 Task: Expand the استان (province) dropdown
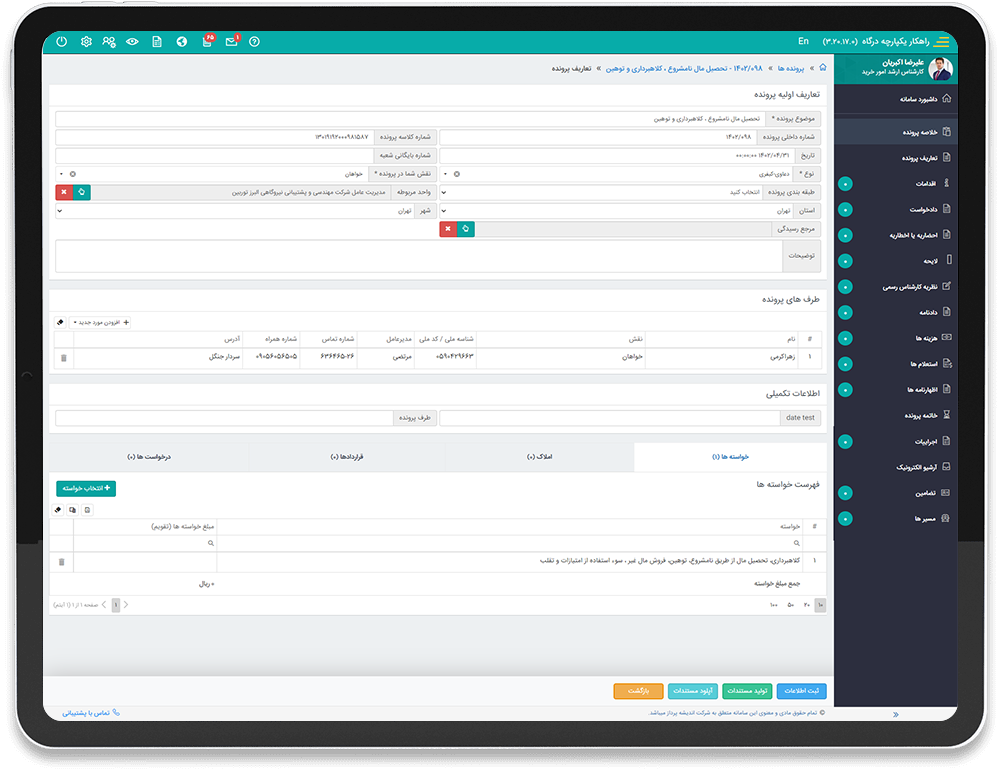pyautogui.click(x=630, y=211)
